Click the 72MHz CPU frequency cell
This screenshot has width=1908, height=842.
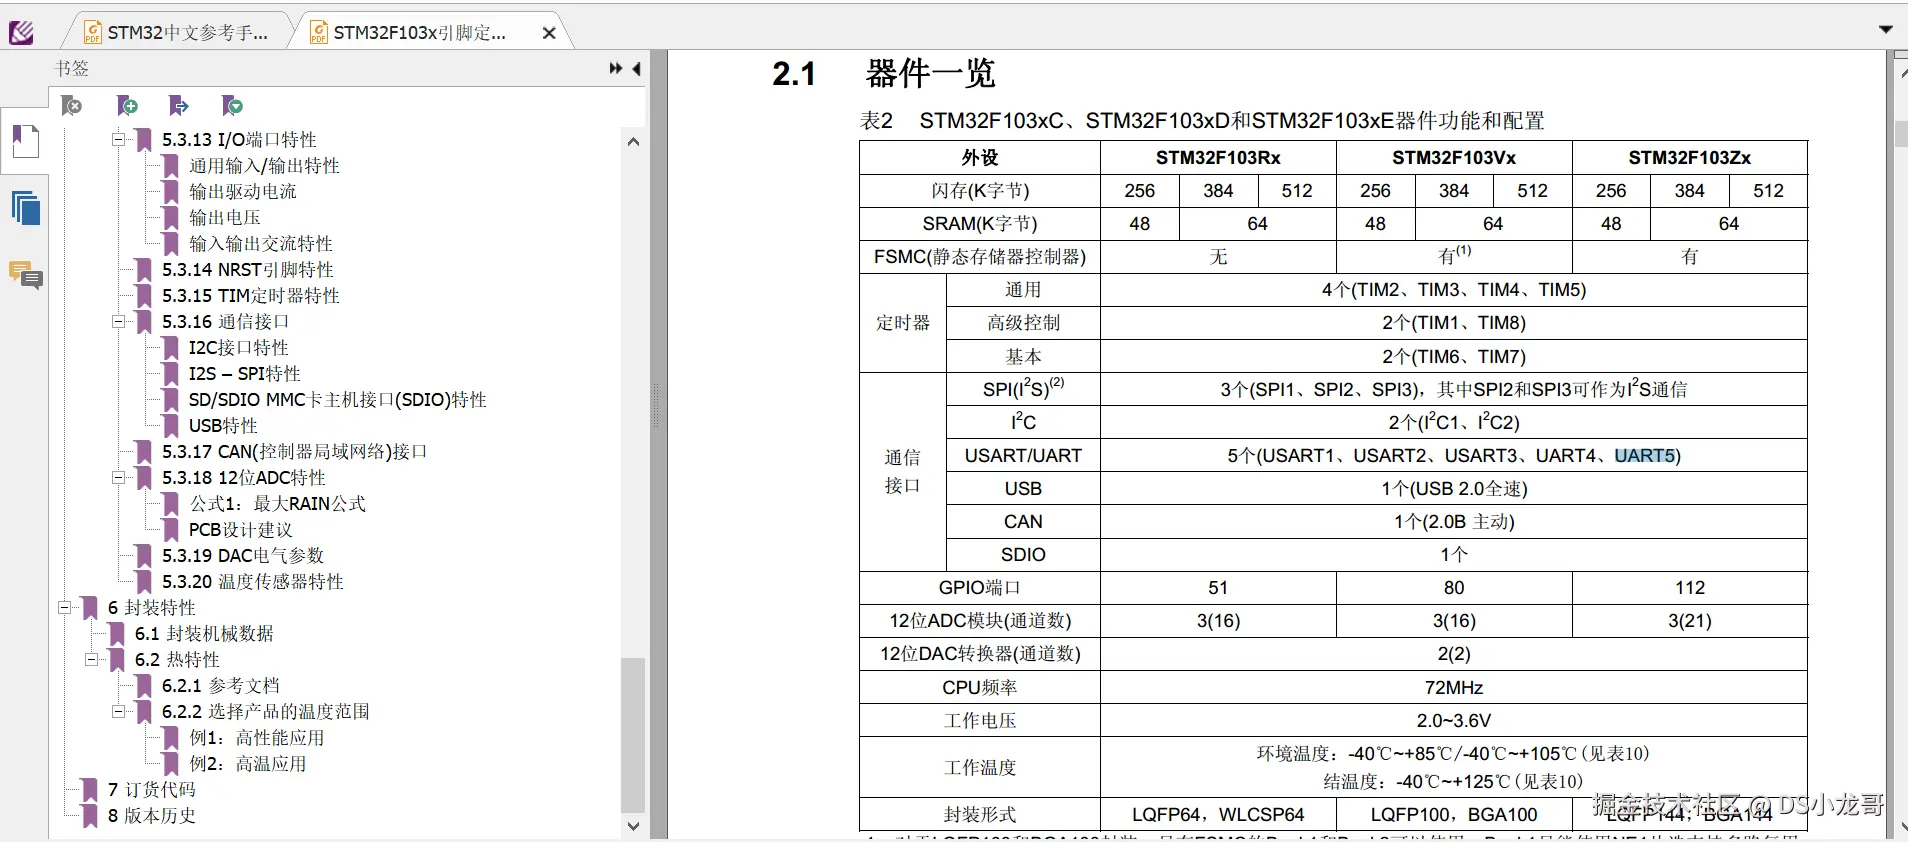pos(1454,688)
